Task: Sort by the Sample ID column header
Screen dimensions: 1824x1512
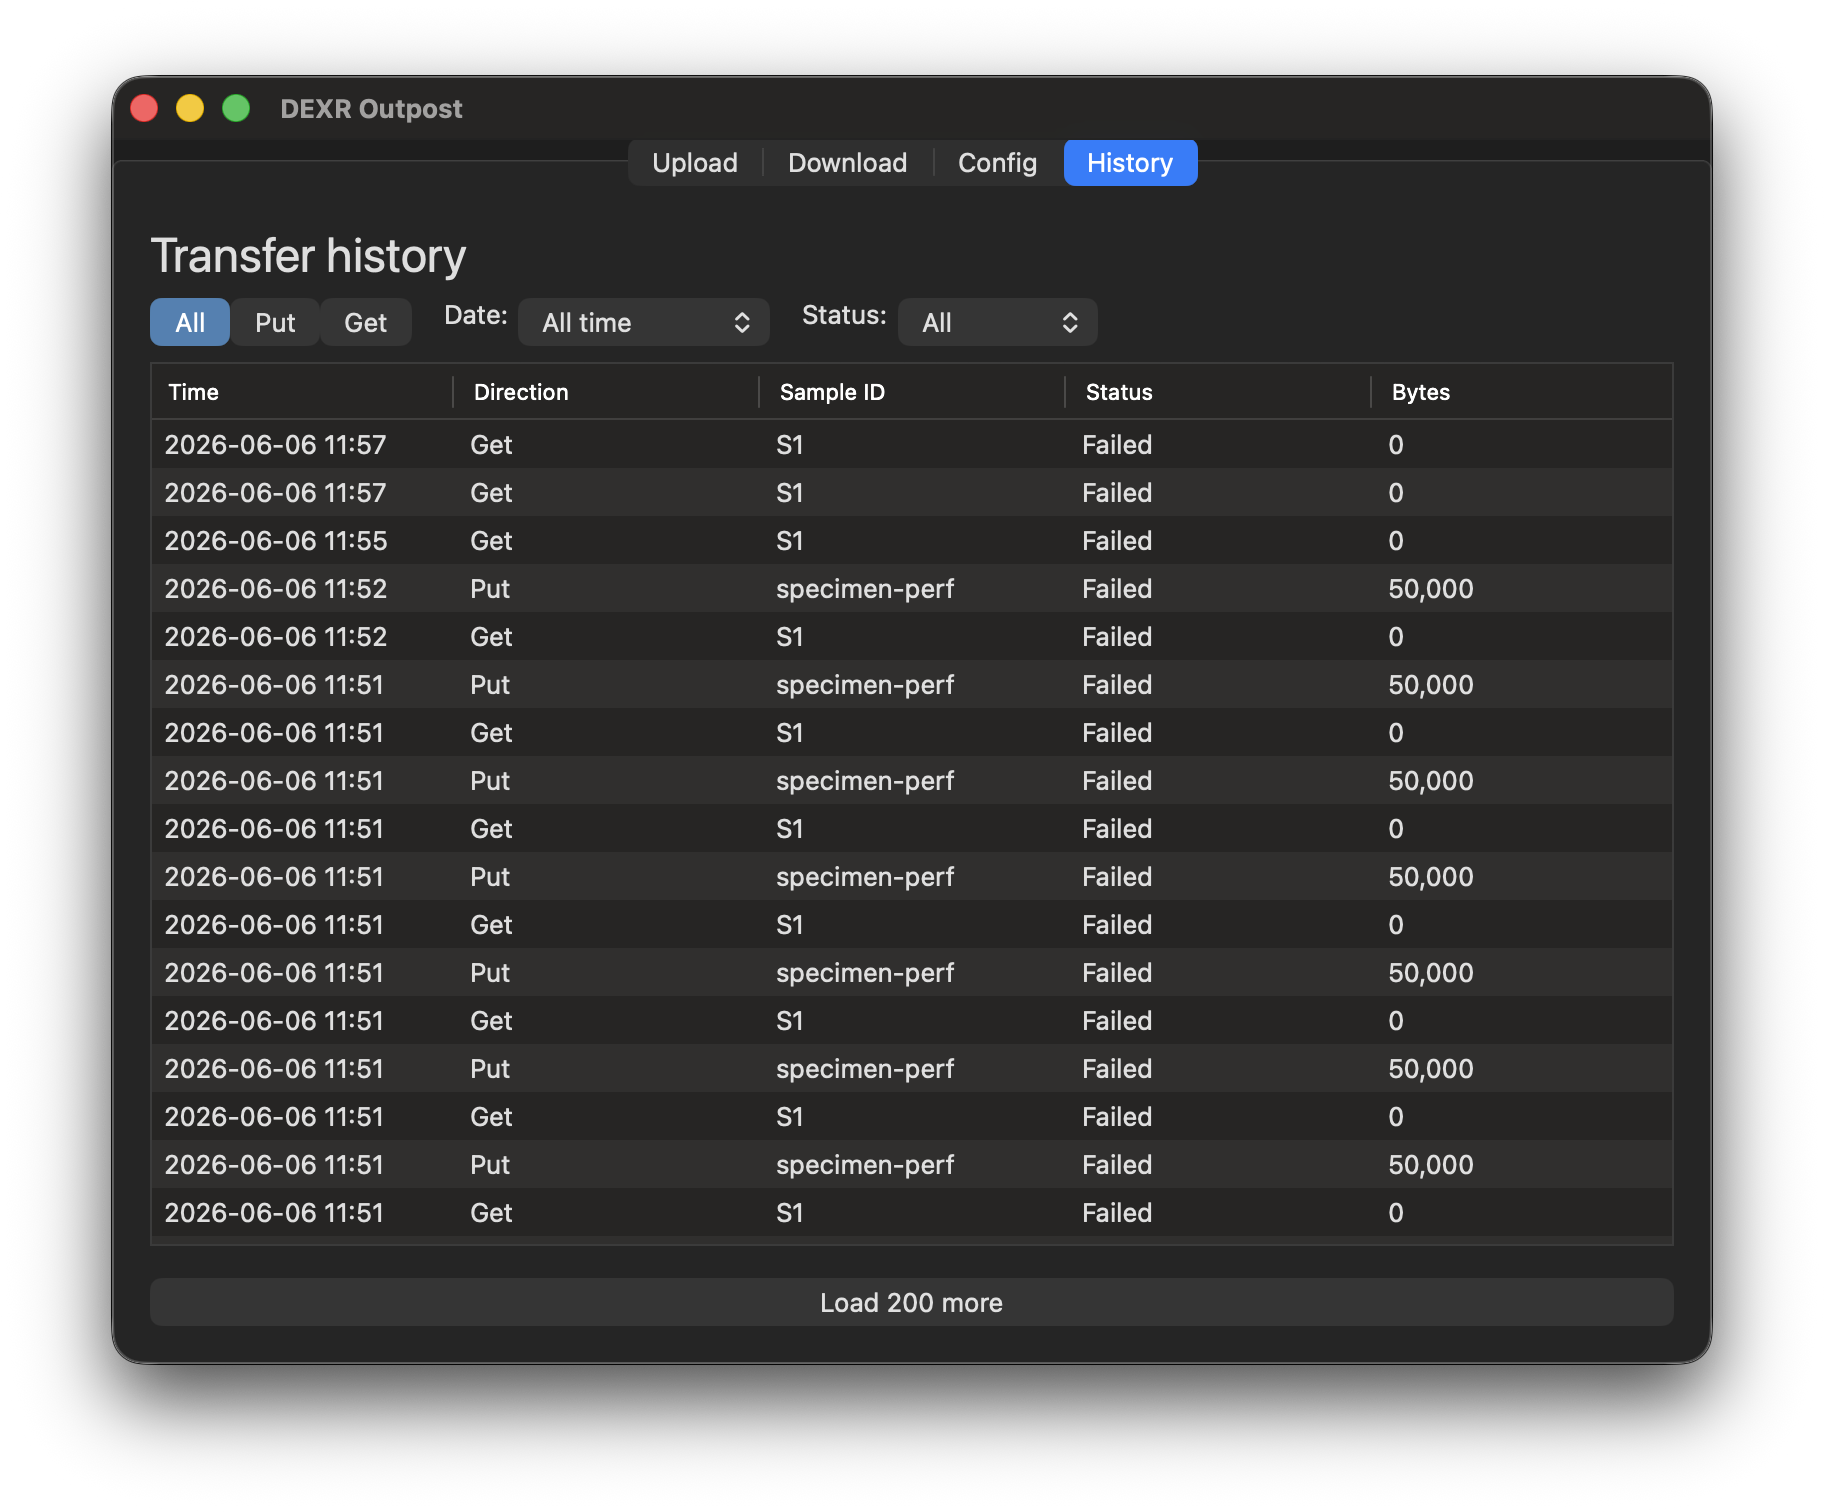Action: (912, 392)
